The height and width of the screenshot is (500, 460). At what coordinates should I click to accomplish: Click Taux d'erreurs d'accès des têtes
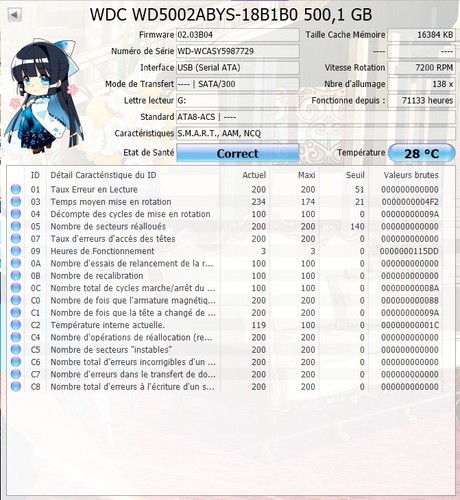pyautogui.click(x=113, y=239)
